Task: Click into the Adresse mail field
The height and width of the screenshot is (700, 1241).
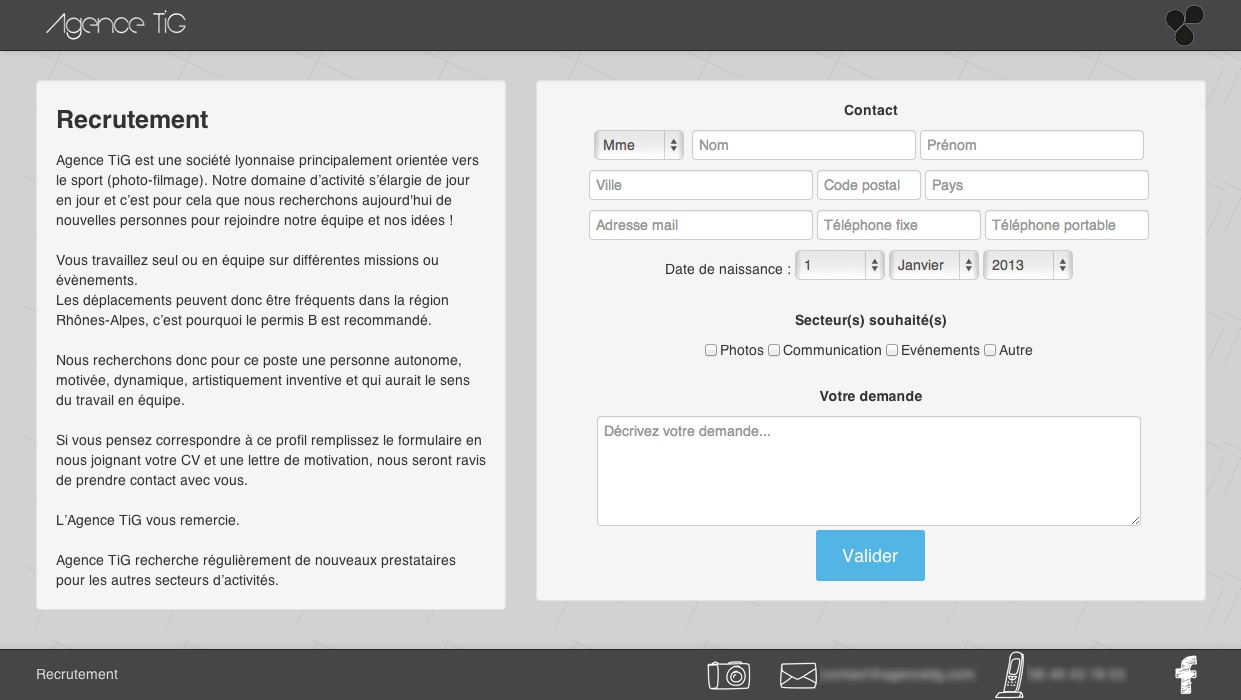Action: (x=700, y=225)
